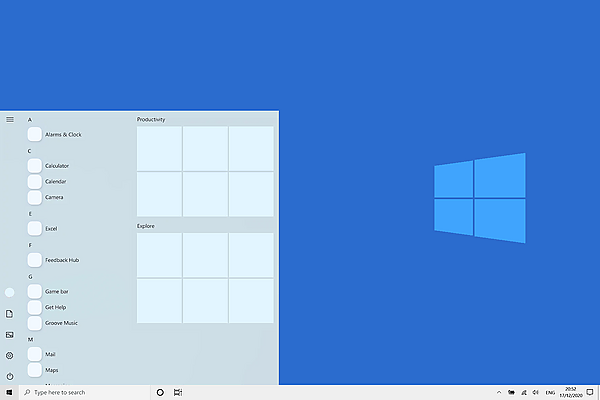Click the Power icon in Start menu
Screen dimensions: 600x400
(x=9, y=376)
